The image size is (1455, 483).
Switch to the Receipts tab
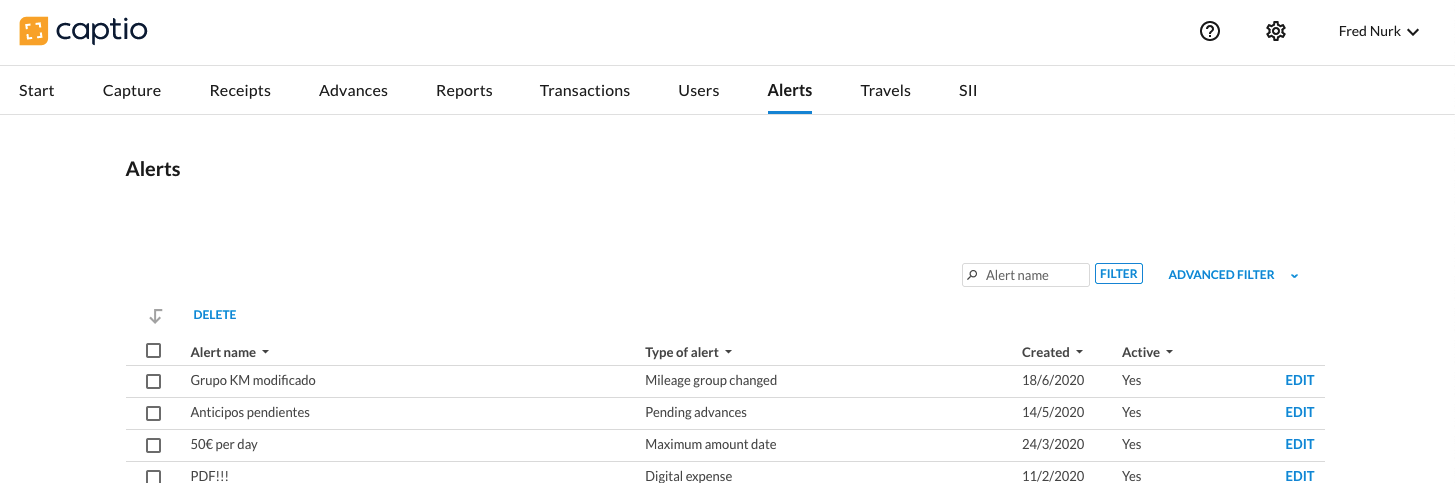click(240, 90)
